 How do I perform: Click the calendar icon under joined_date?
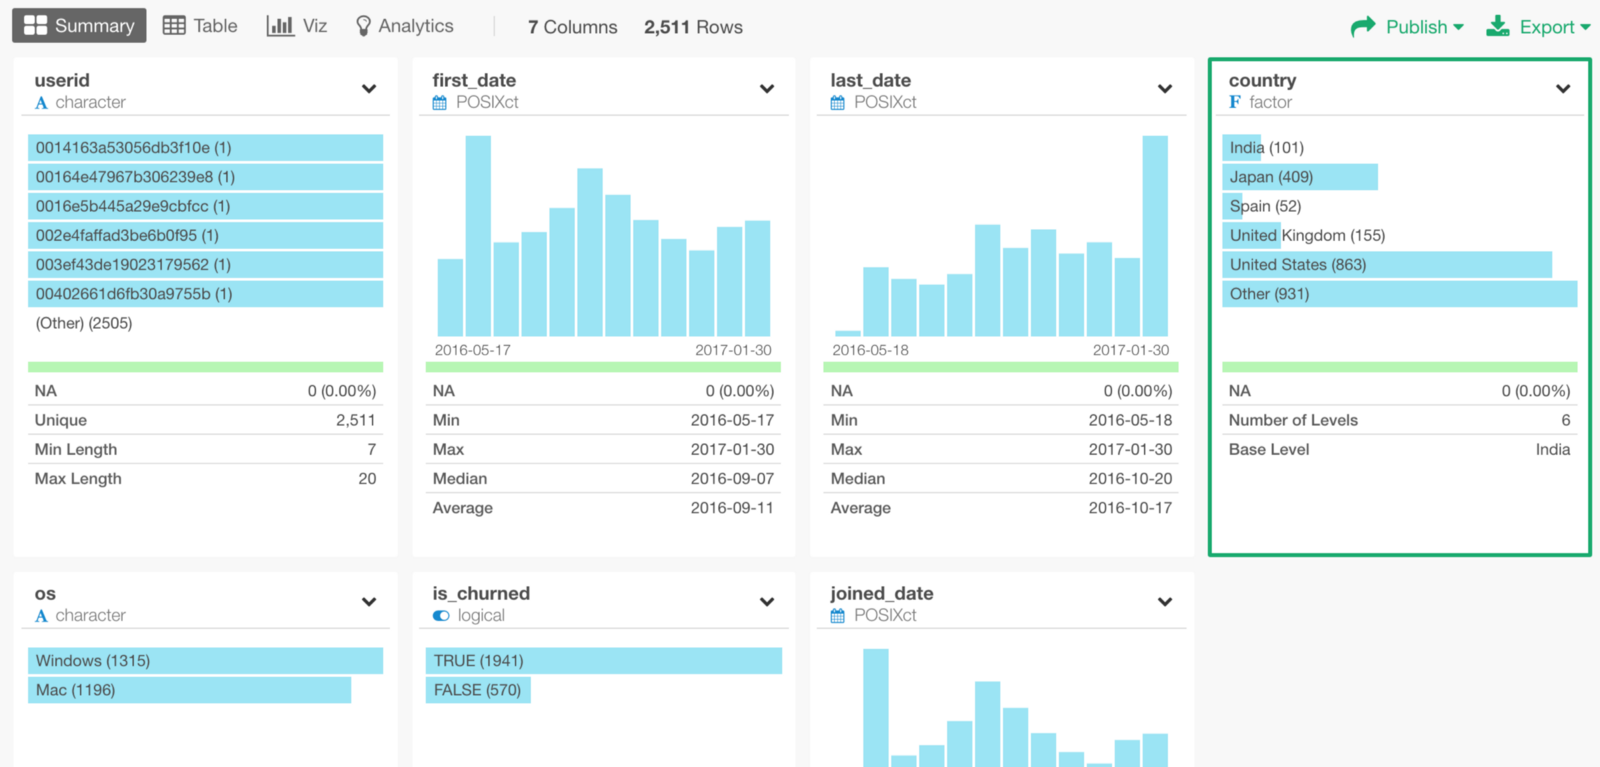(838, 616)
